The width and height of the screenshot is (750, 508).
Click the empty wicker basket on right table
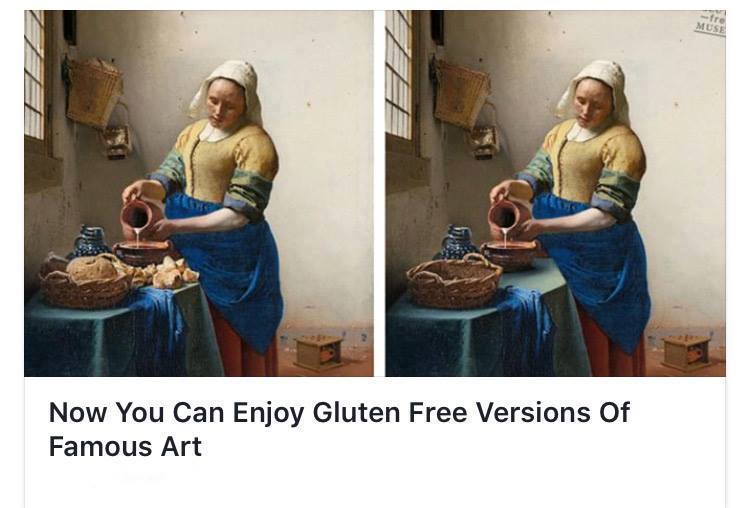(454, 282)
